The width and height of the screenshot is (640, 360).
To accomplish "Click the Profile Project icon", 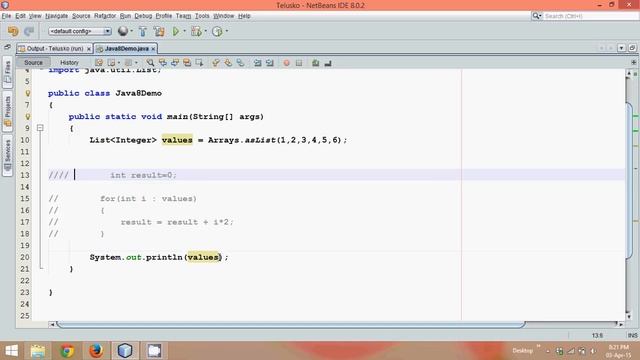I will [x=217, y=31].
